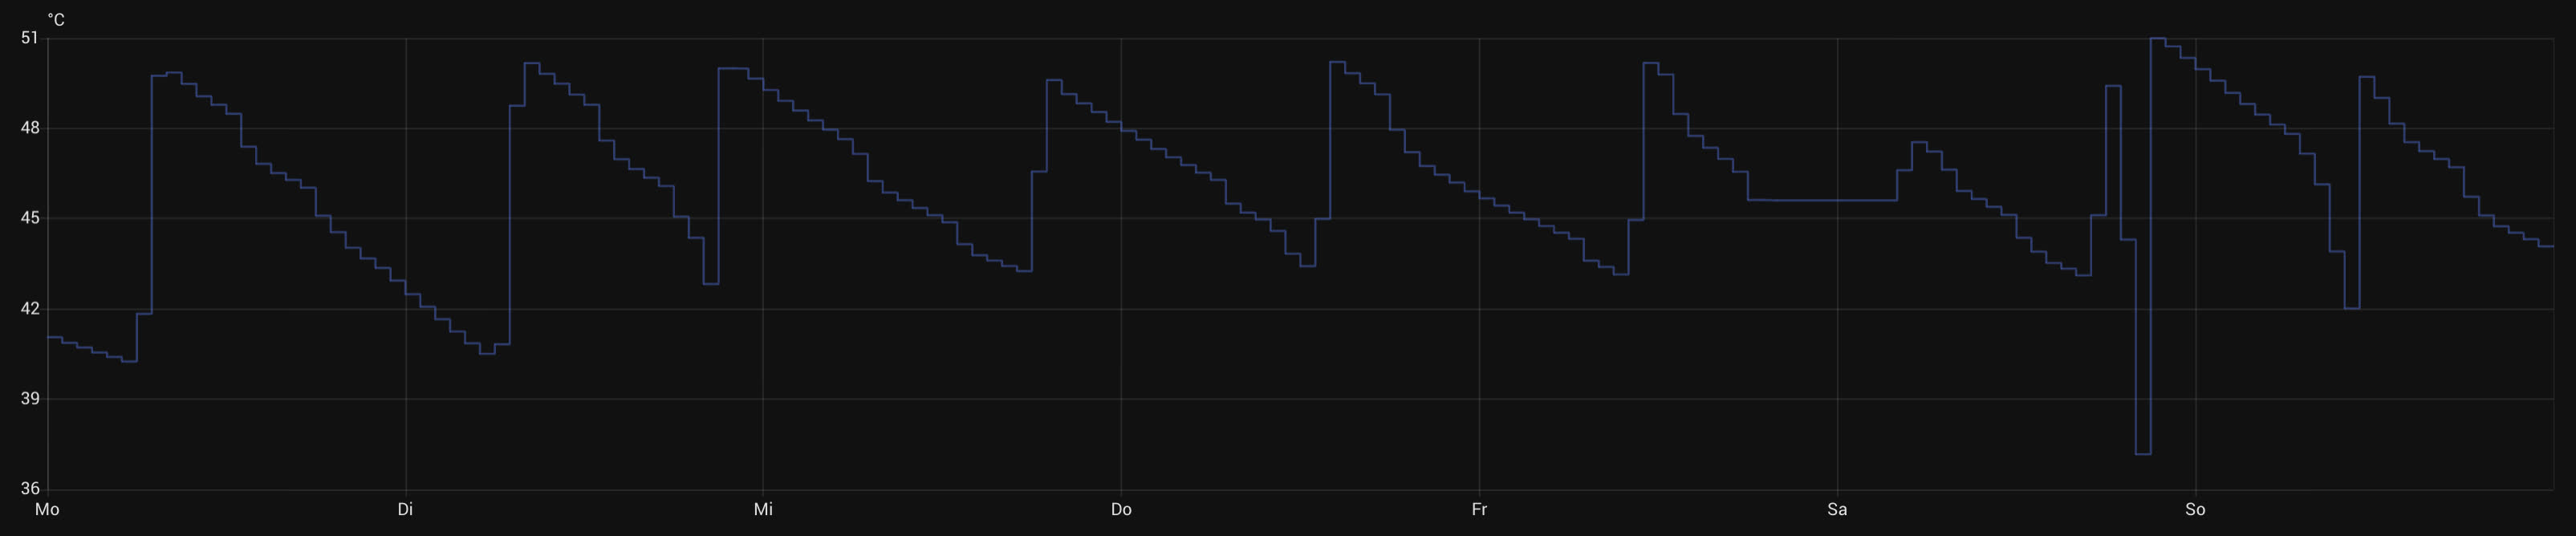Click the Sunday dip bottom at 42°C
2576x536 pixels.
tap(2352, 308)
